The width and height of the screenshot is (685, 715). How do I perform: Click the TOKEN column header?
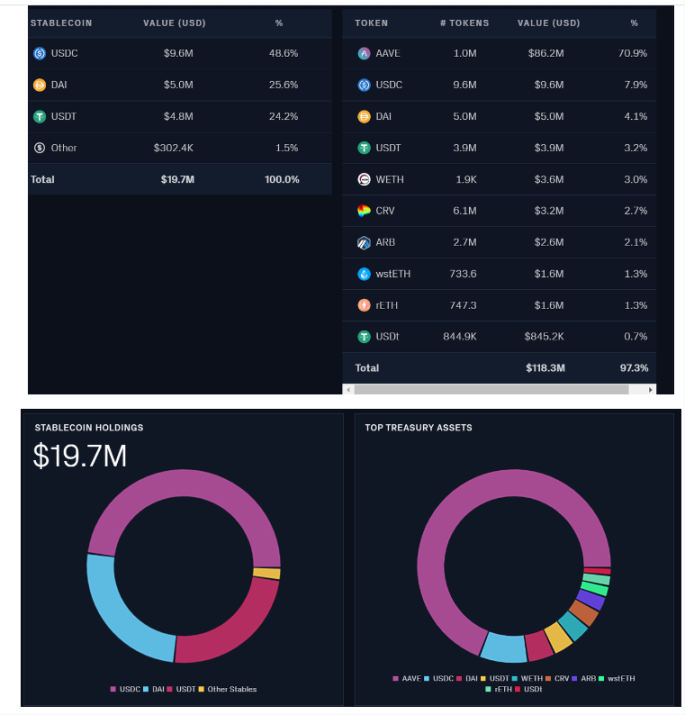coord(372,22)
